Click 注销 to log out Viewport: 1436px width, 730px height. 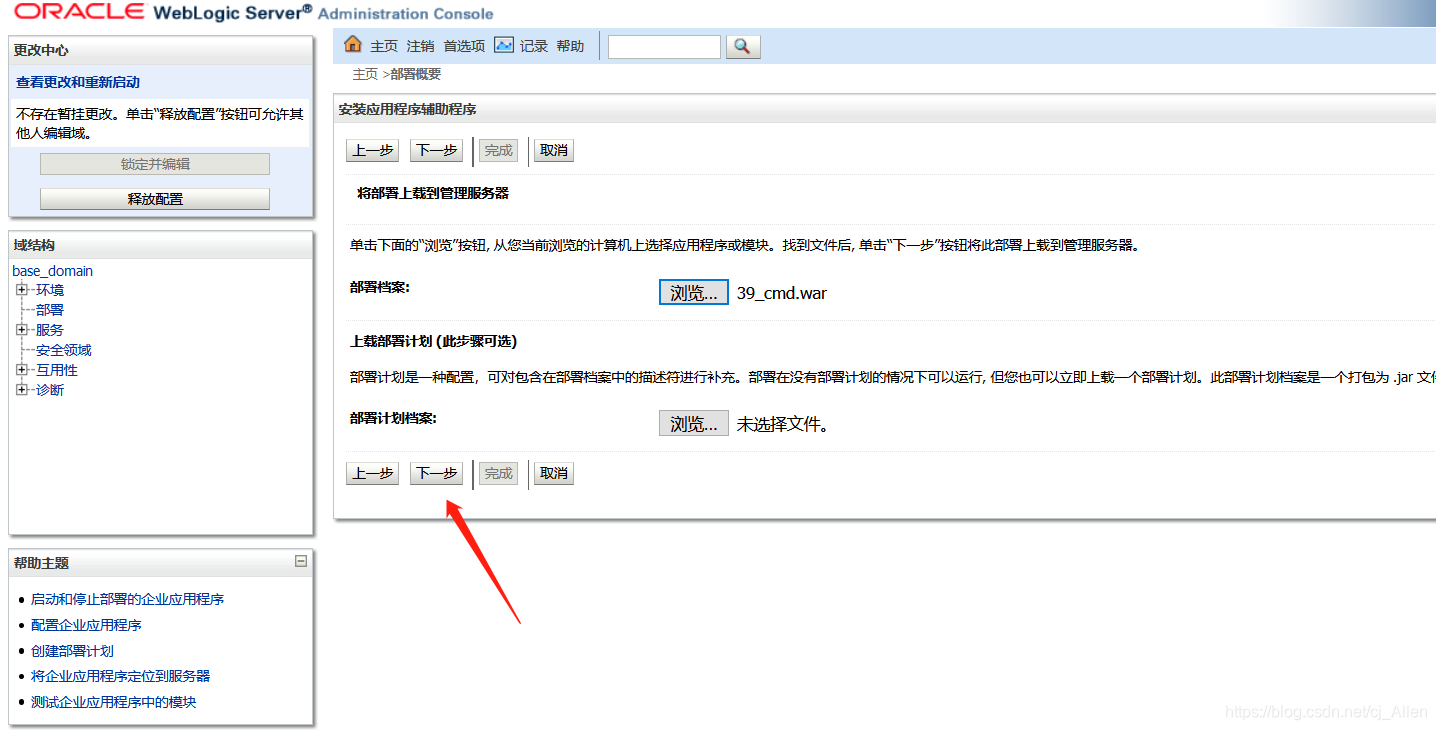tap(421, 46)
